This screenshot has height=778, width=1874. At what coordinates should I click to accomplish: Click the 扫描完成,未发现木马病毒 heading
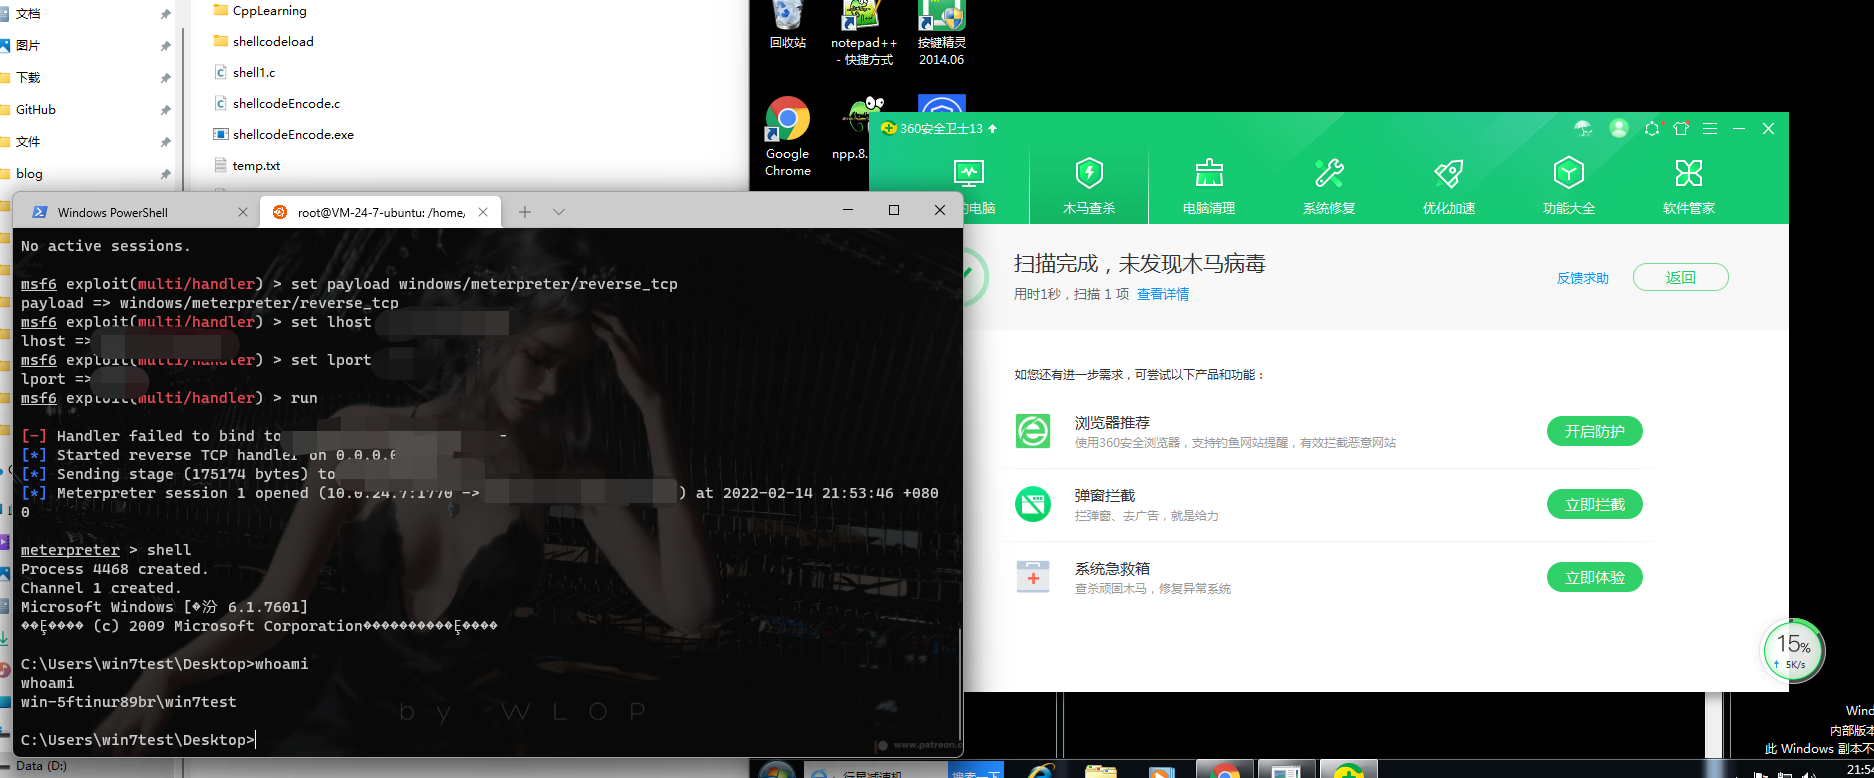(1140, 264)
